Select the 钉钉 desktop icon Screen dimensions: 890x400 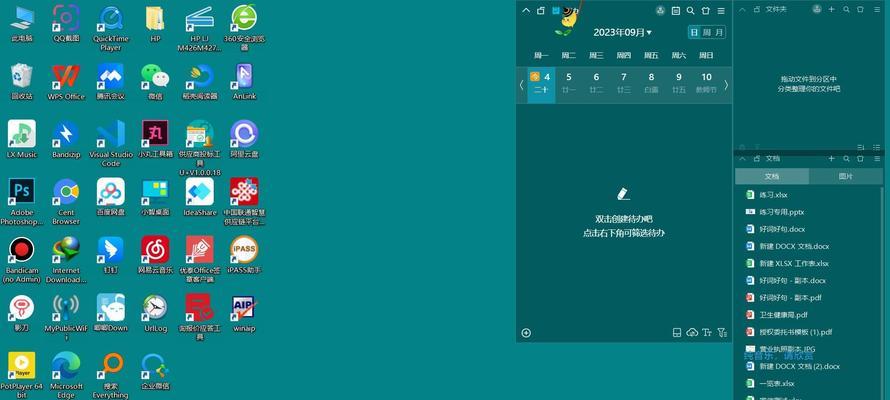(x=111, y=255)
